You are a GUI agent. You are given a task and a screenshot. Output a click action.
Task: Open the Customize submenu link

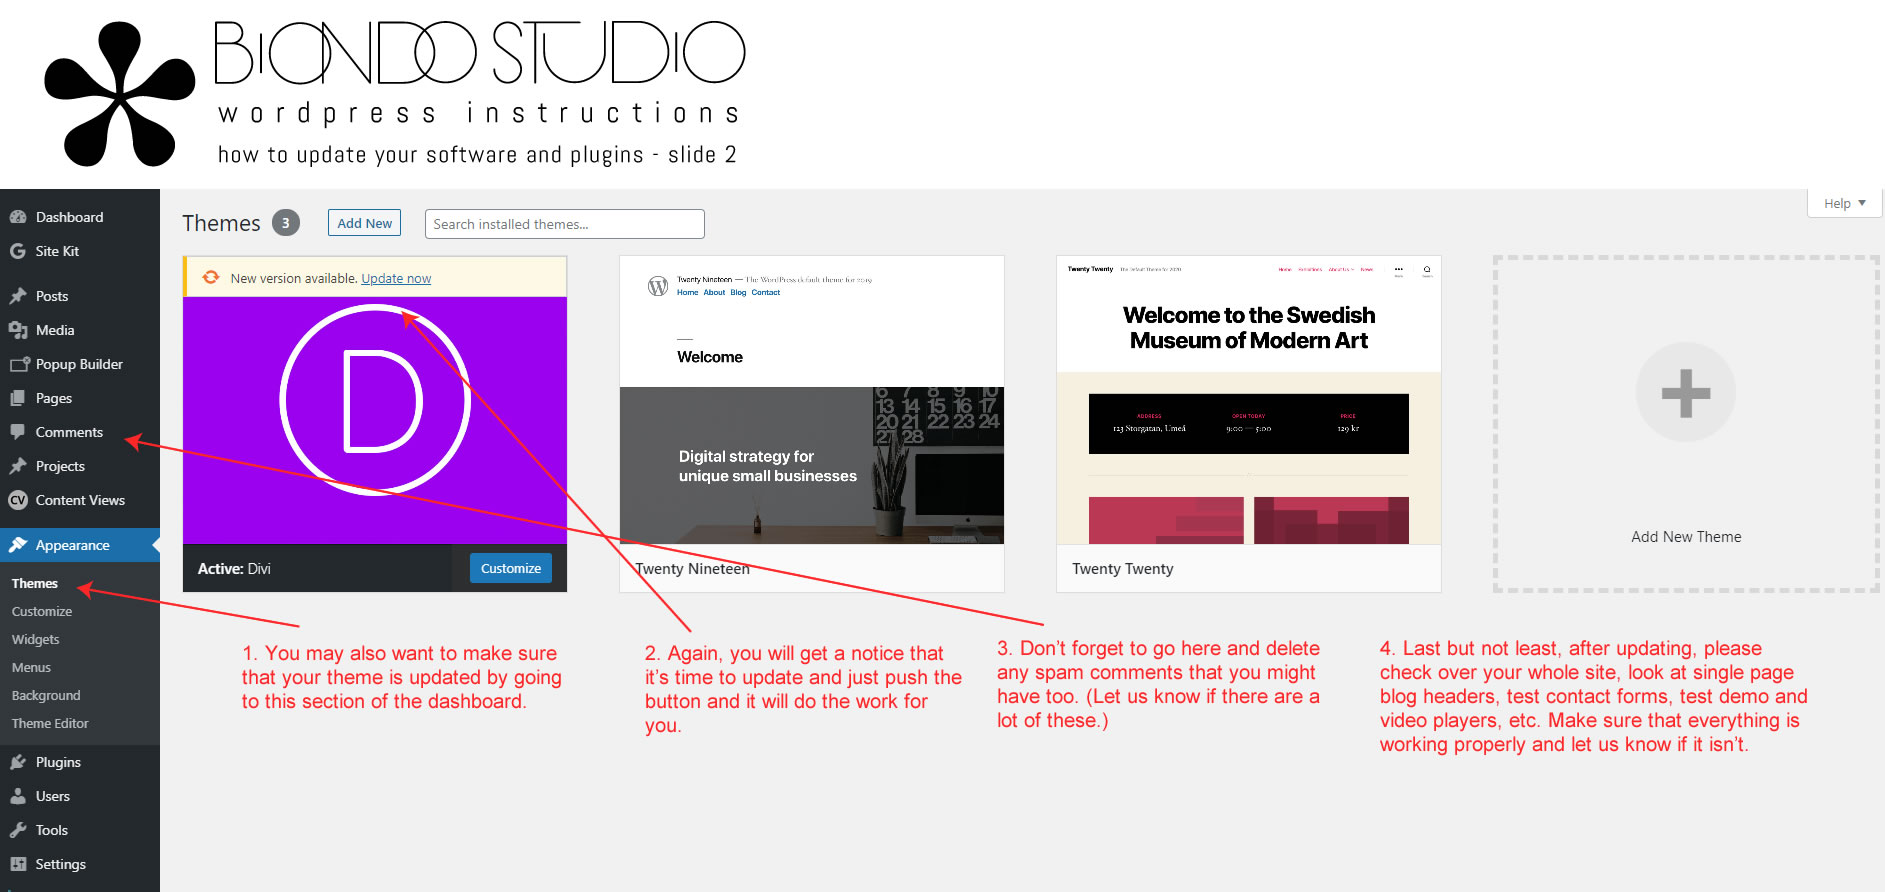(x=42, y=611)
